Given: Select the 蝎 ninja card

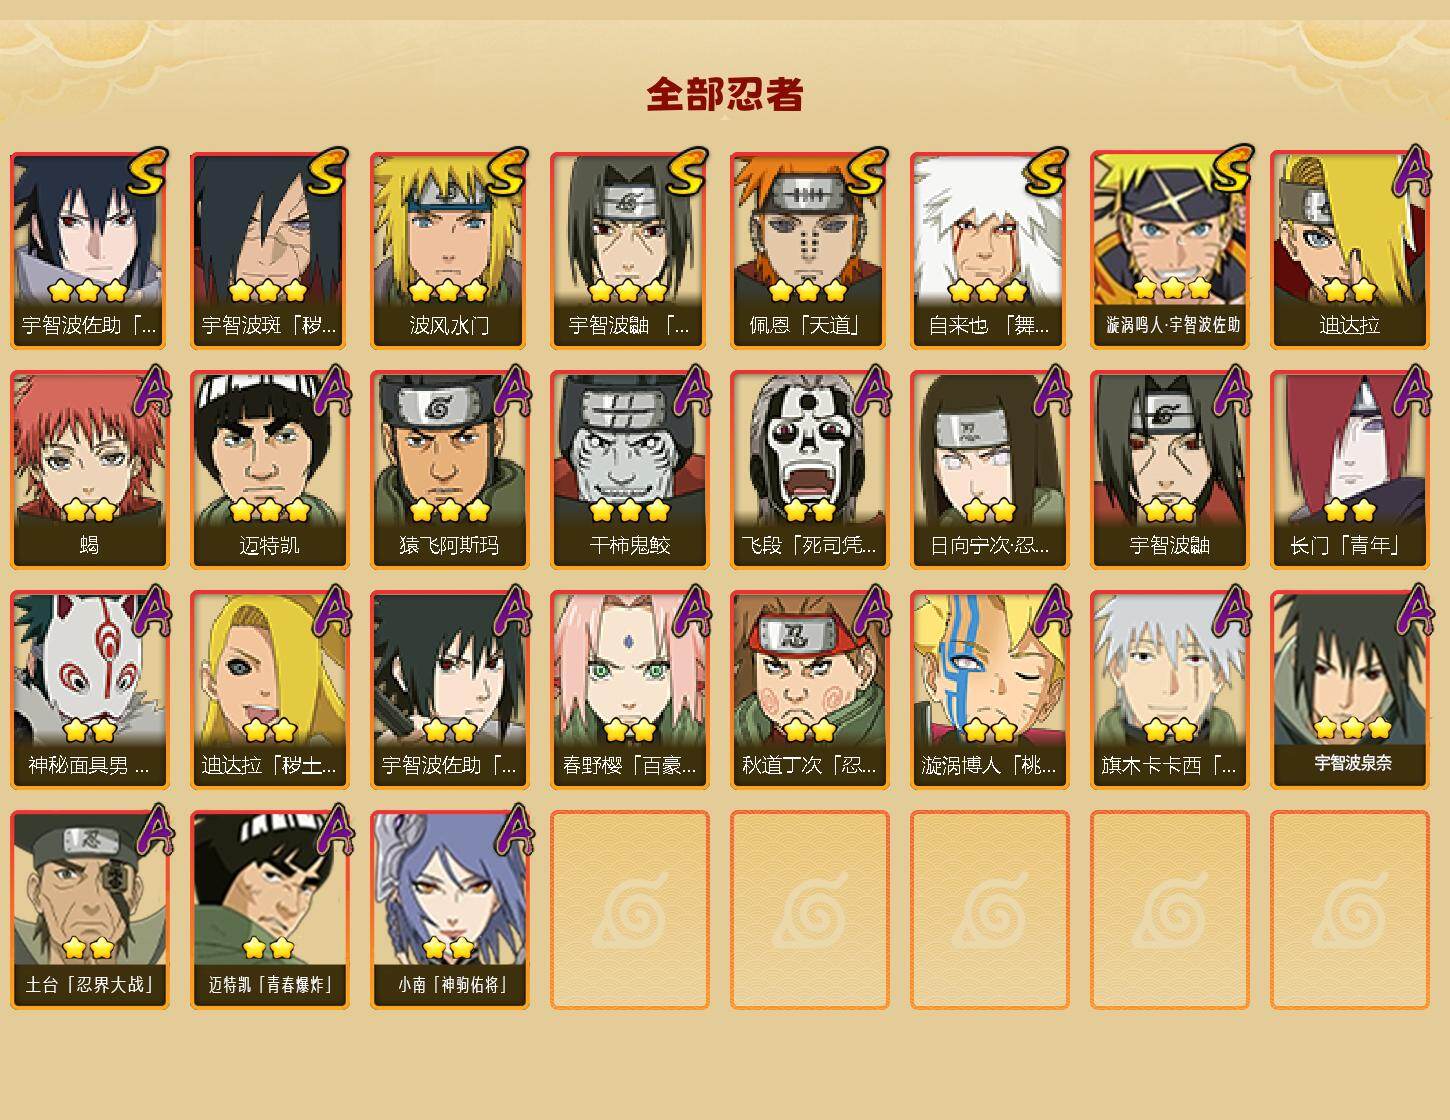Looking at the screenshot, I should (x=90, y=470).
